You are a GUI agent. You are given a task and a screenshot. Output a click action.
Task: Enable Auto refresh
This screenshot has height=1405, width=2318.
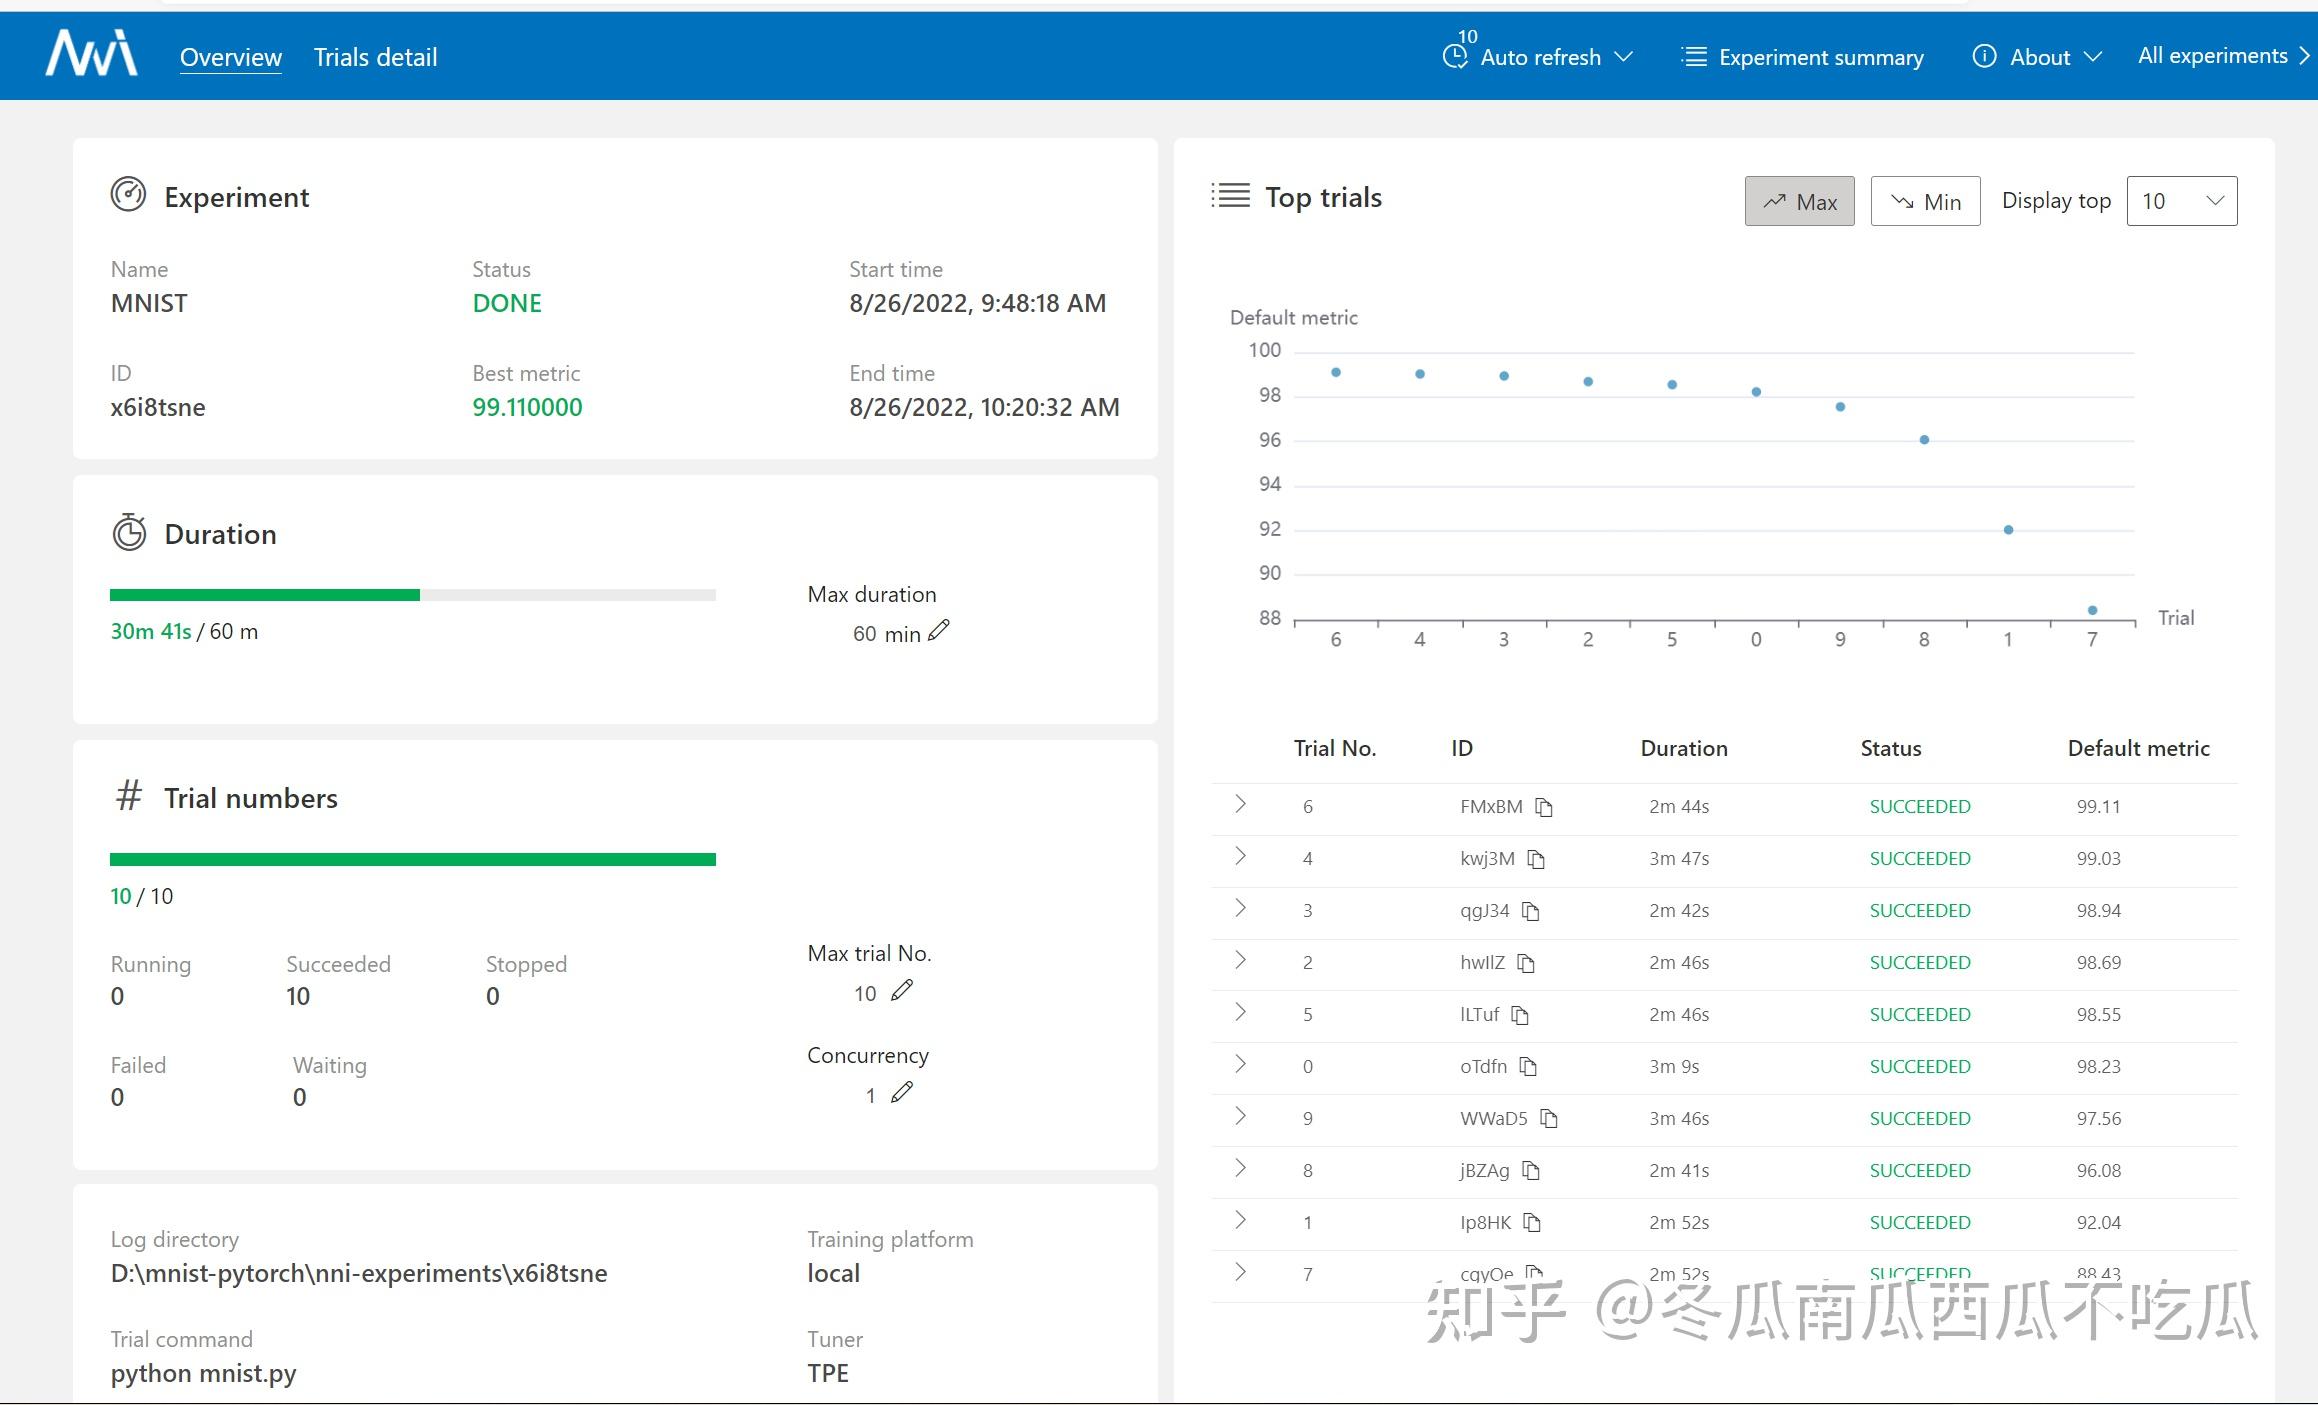1539,57
